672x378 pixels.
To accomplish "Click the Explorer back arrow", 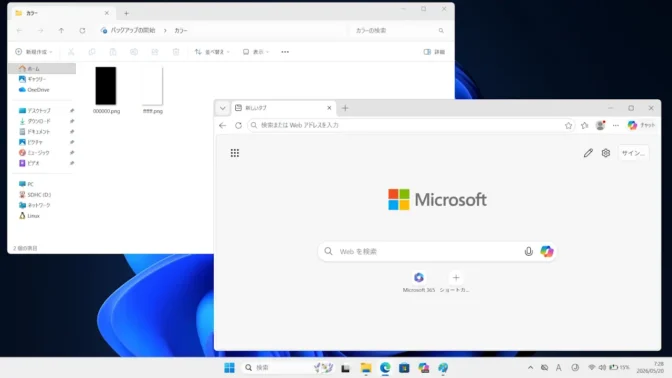I will tap(19, 30).
